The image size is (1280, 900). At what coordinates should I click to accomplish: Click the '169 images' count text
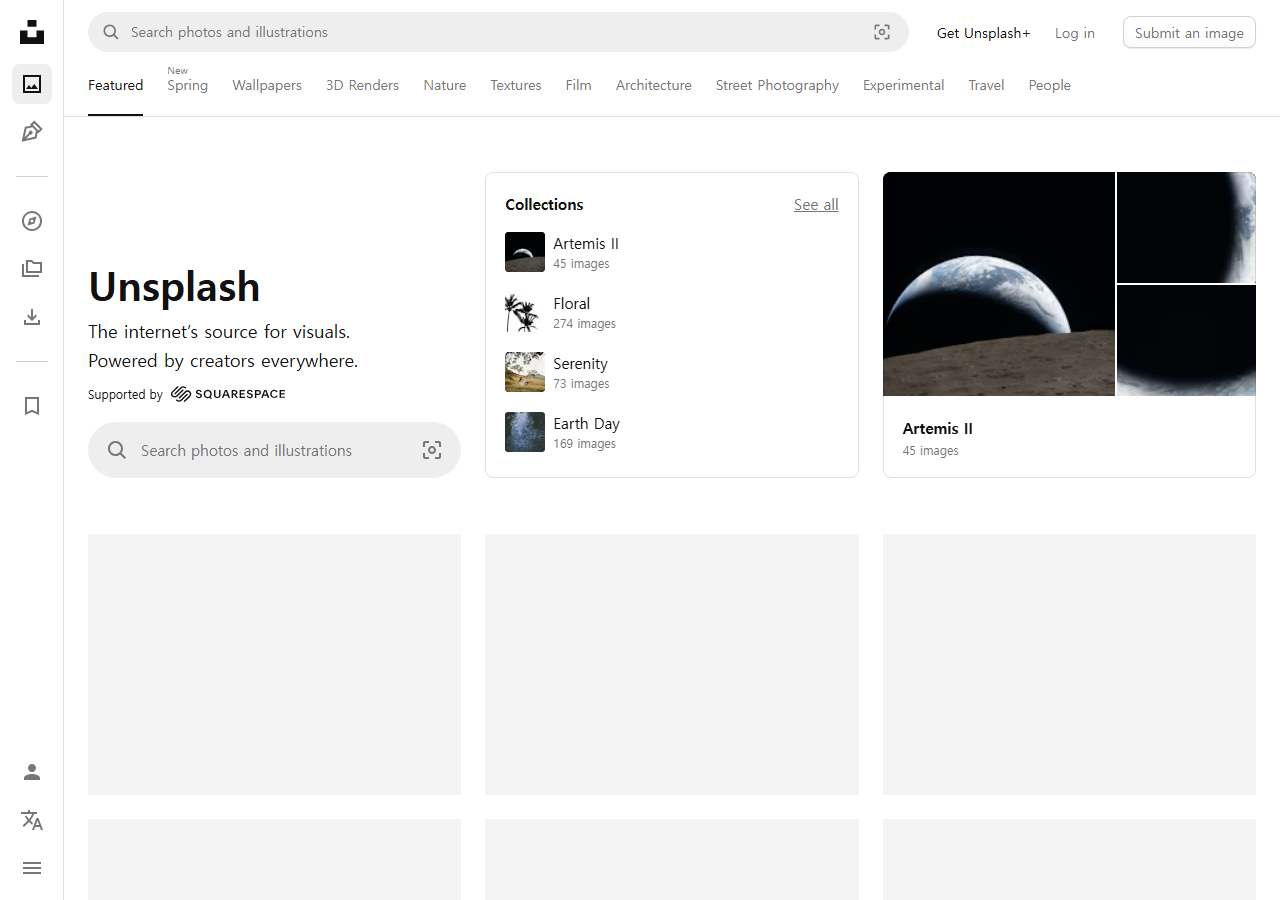(584, 444)
